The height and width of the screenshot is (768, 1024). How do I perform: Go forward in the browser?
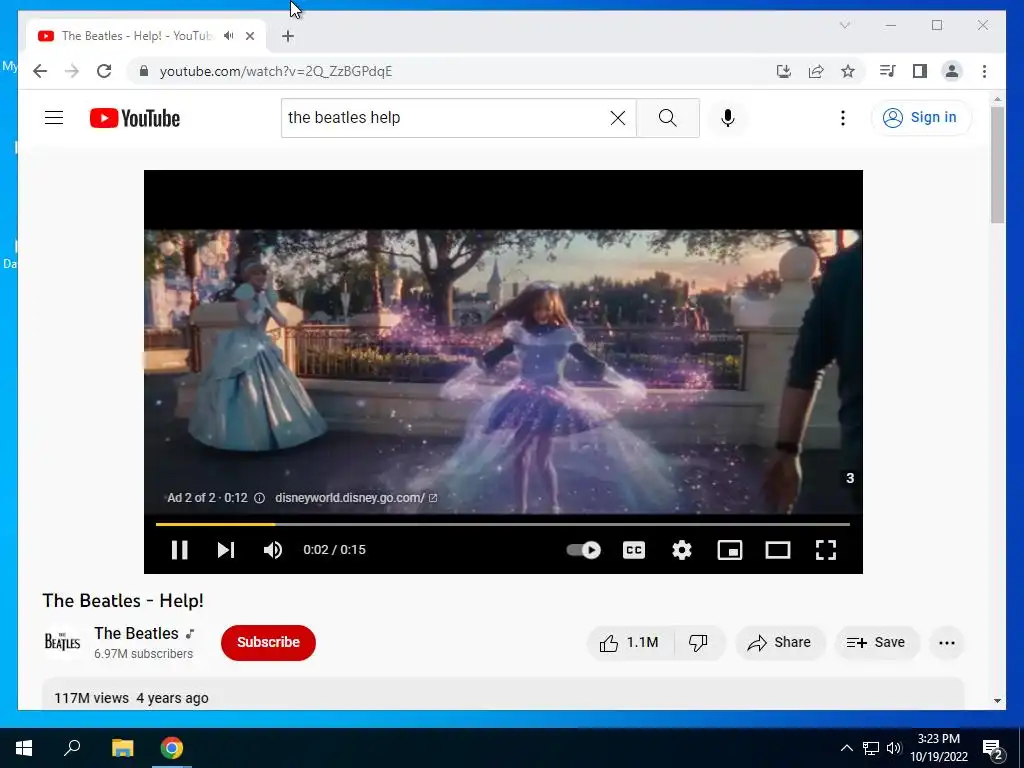pyautogui.click(x=72, y=71)
